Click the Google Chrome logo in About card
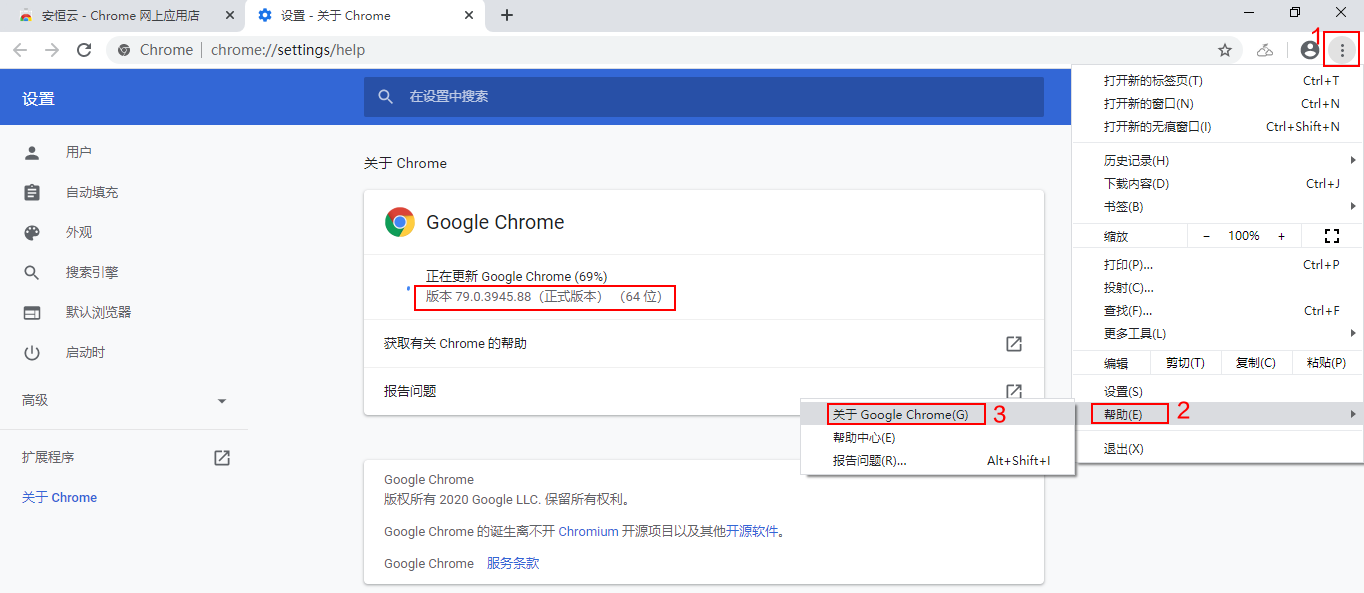Image resolution: width=1364 pixels, height=593 pixels. 399,222
